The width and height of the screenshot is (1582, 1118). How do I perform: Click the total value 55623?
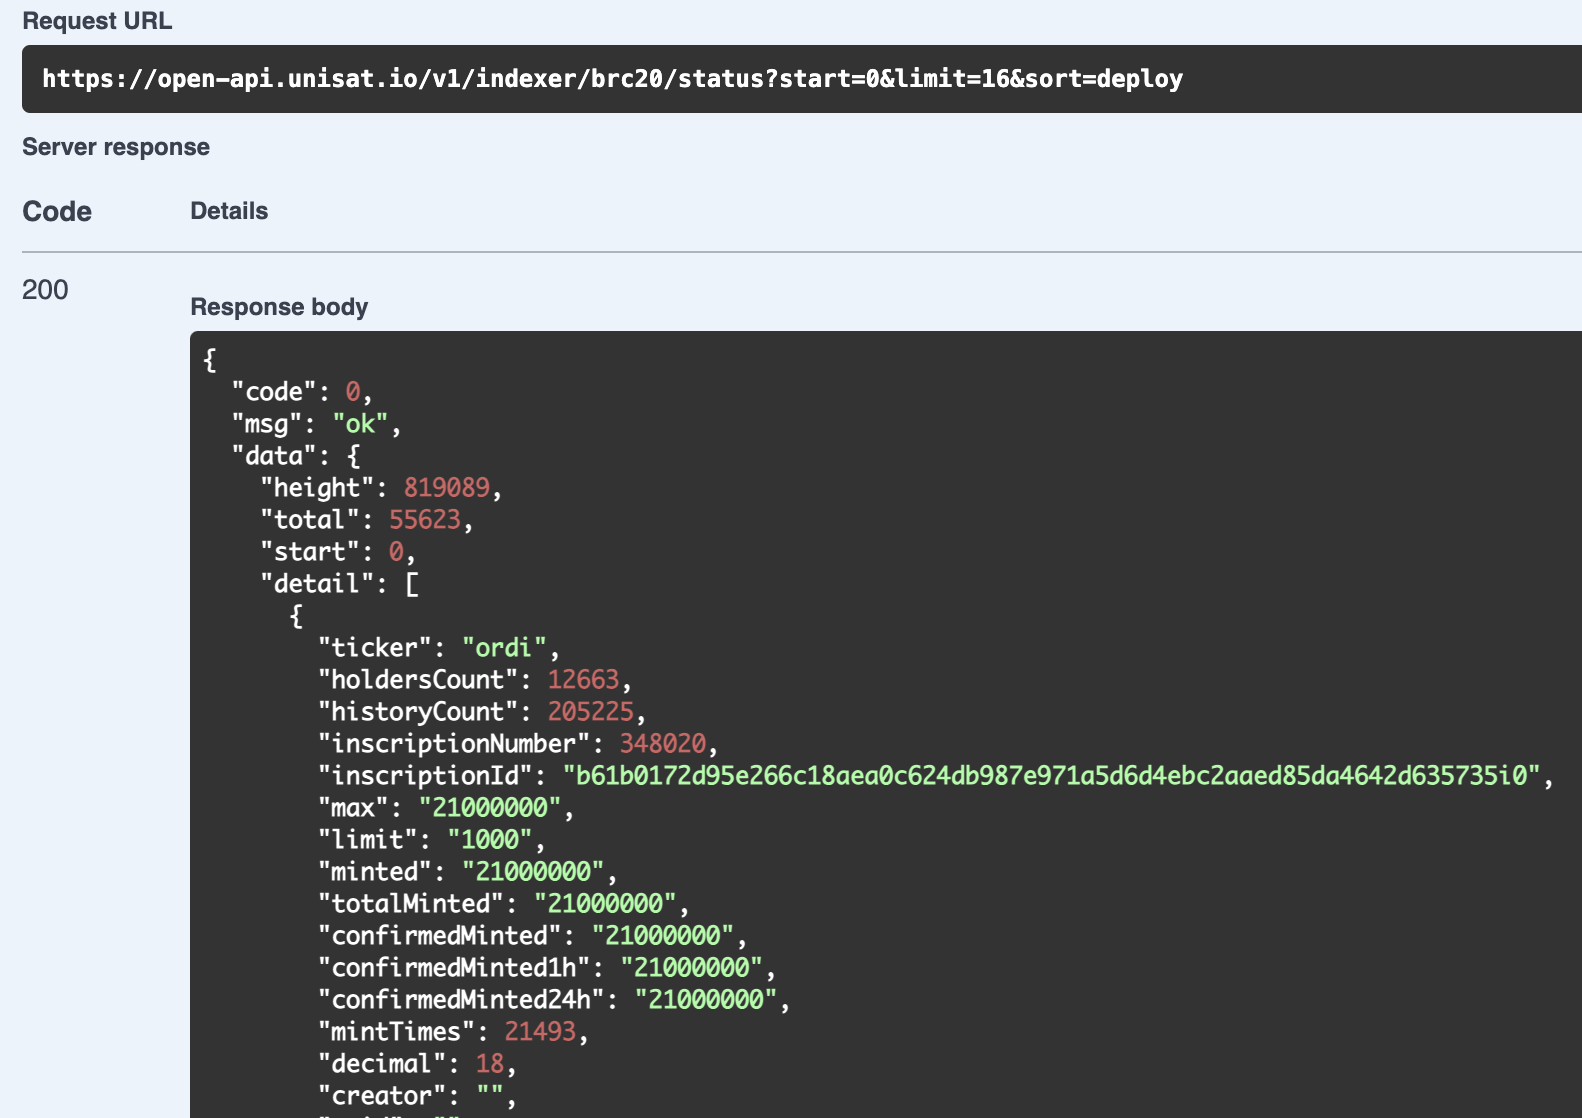[x=425, y=520]
